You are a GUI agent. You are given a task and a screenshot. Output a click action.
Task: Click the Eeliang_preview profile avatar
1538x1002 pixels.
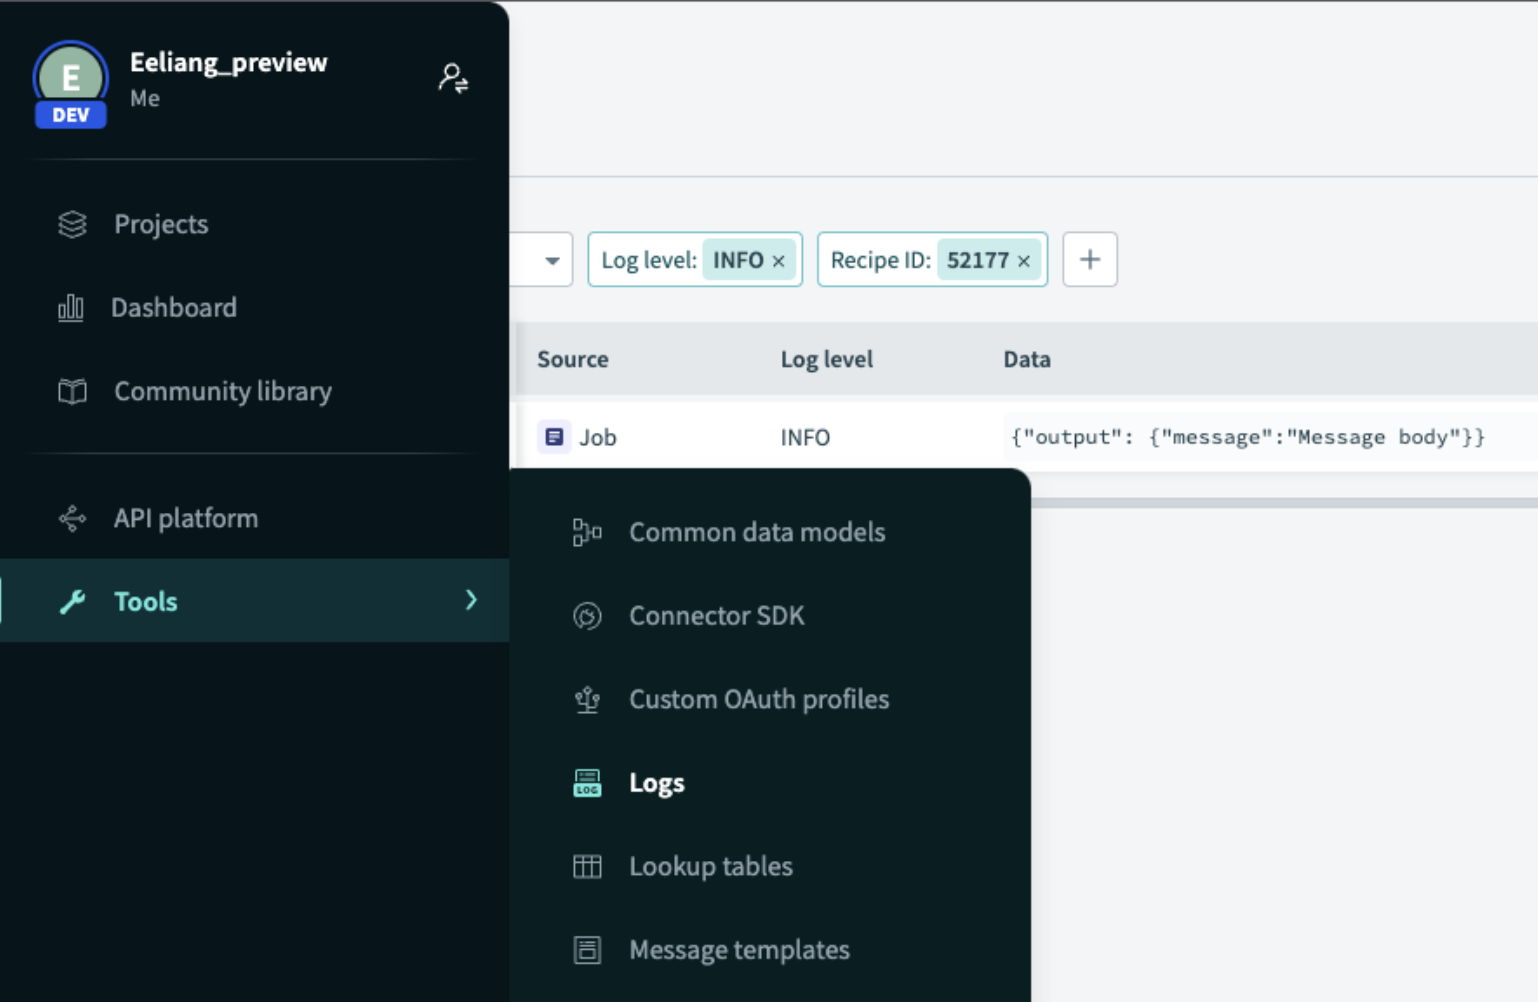[x=70, y=78]
